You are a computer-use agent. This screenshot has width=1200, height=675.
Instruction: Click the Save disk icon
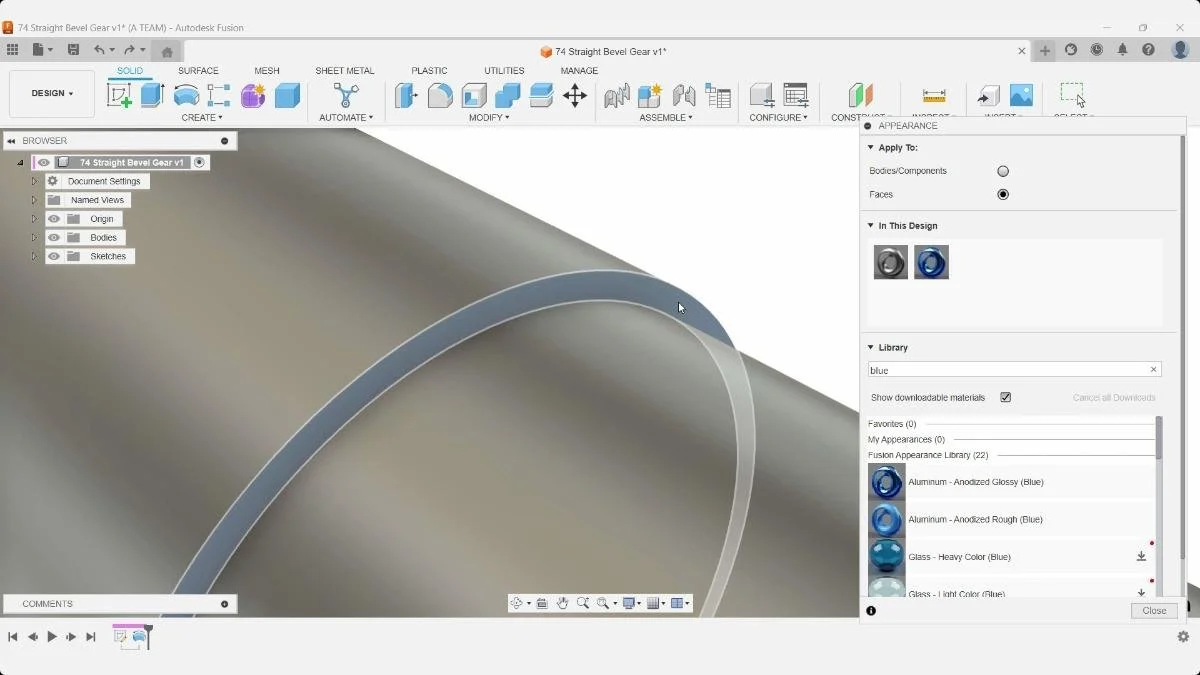73,50
